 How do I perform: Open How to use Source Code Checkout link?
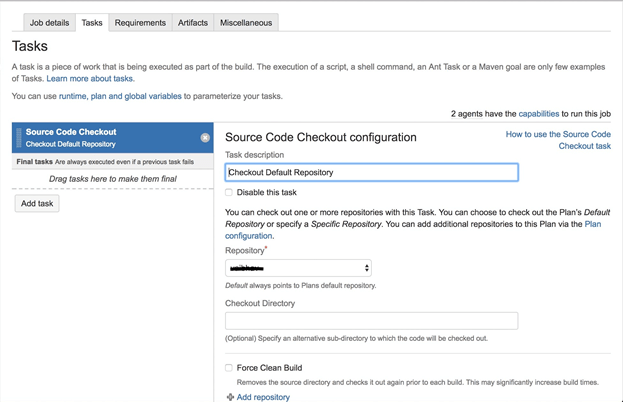pyautogui.click(x=558, y=140)
